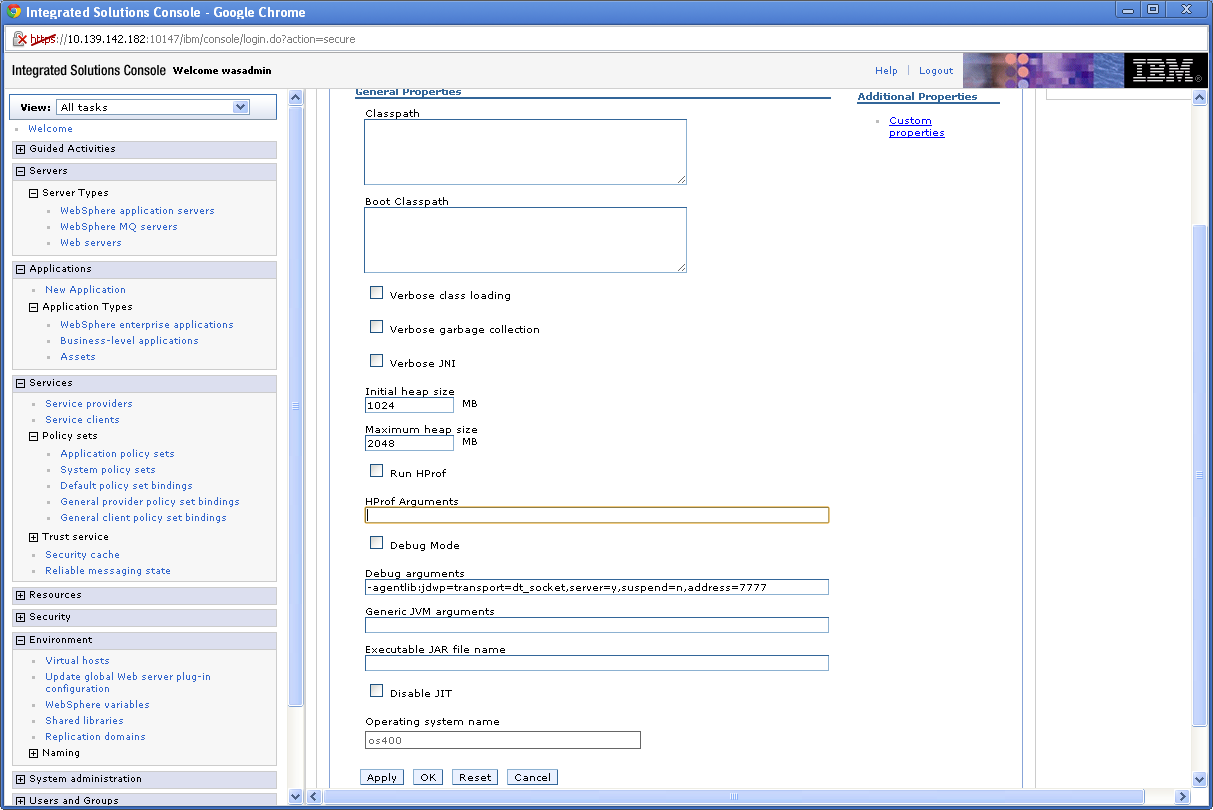Open Custom properties link

click(x=917, y=127)
